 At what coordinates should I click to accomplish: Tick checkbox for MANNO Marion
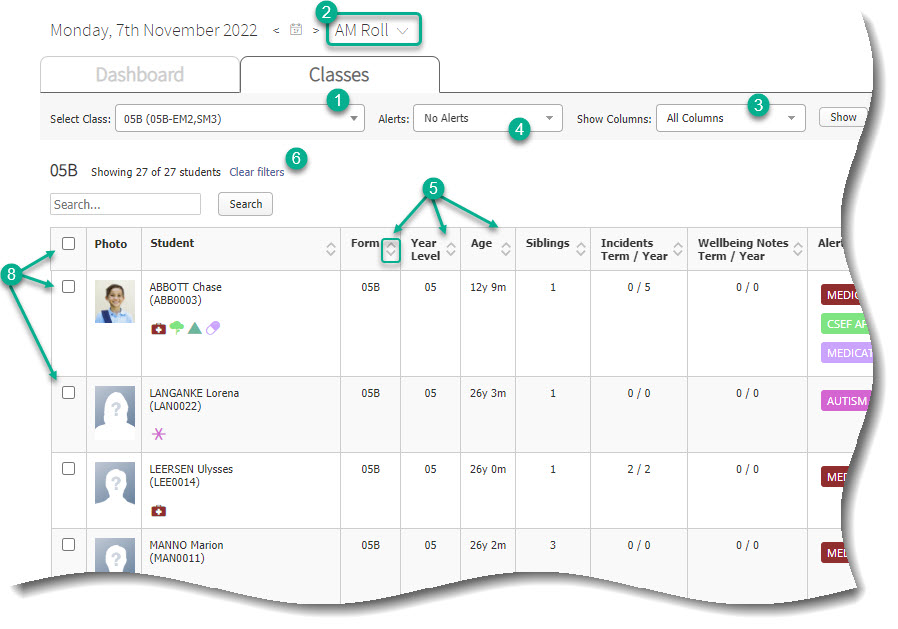click(68, 544)
